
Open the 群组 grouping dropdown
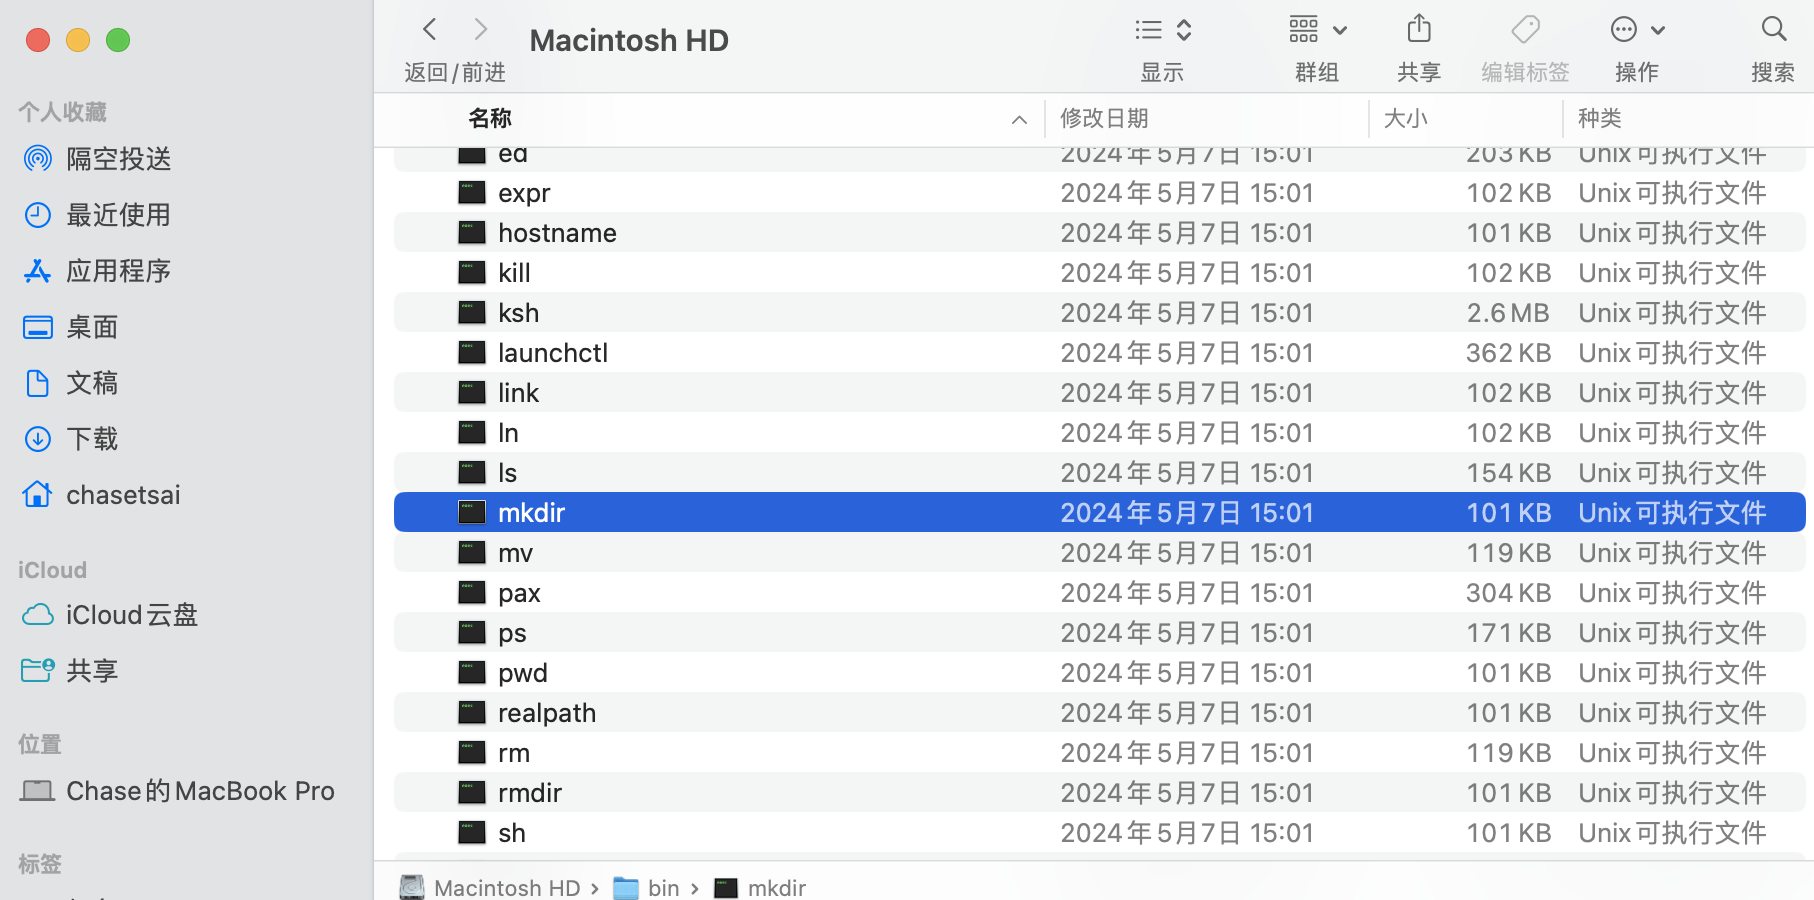click(1318, 30)
